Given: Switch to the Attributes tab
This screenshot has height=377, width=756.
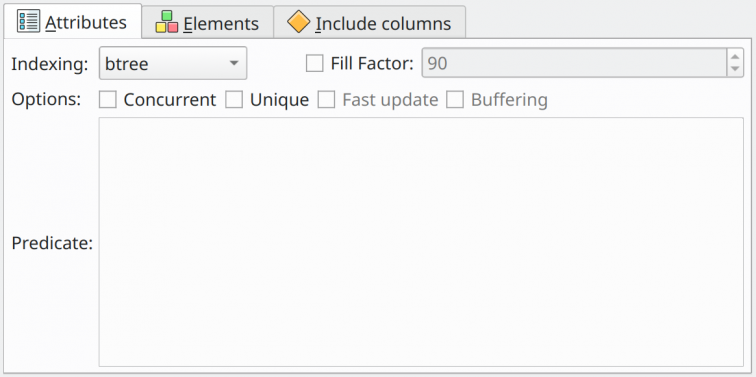Looking at the screenshot, I should tap(73, 21).
